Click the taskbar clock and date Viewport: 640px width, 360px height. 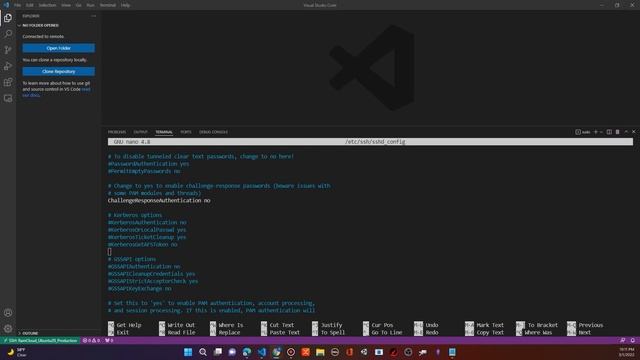pyautogui.click(x=627, y=352)
